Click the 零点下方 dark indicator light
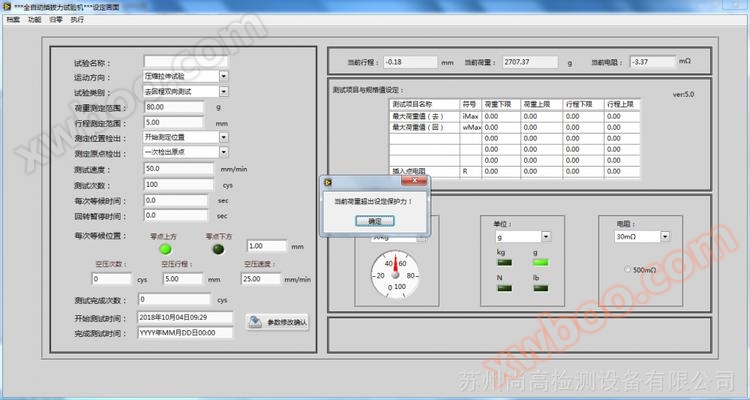 point(219,249)
